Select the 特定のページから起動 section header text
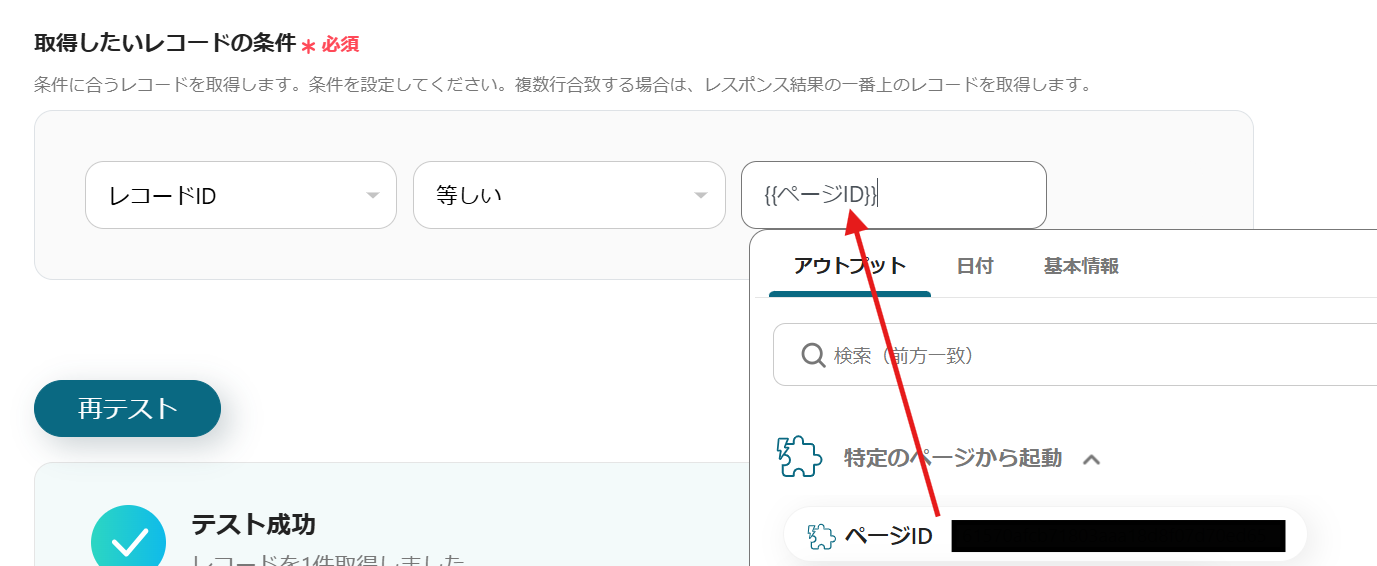This screenshot has height=566, width=1377. [x=953, y=458]
